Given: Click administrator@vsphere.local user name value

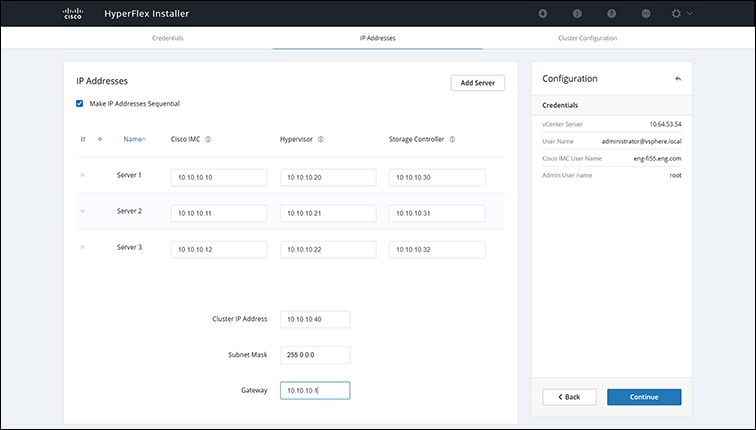Looking at the screenshot, I should tap(642, 141).
